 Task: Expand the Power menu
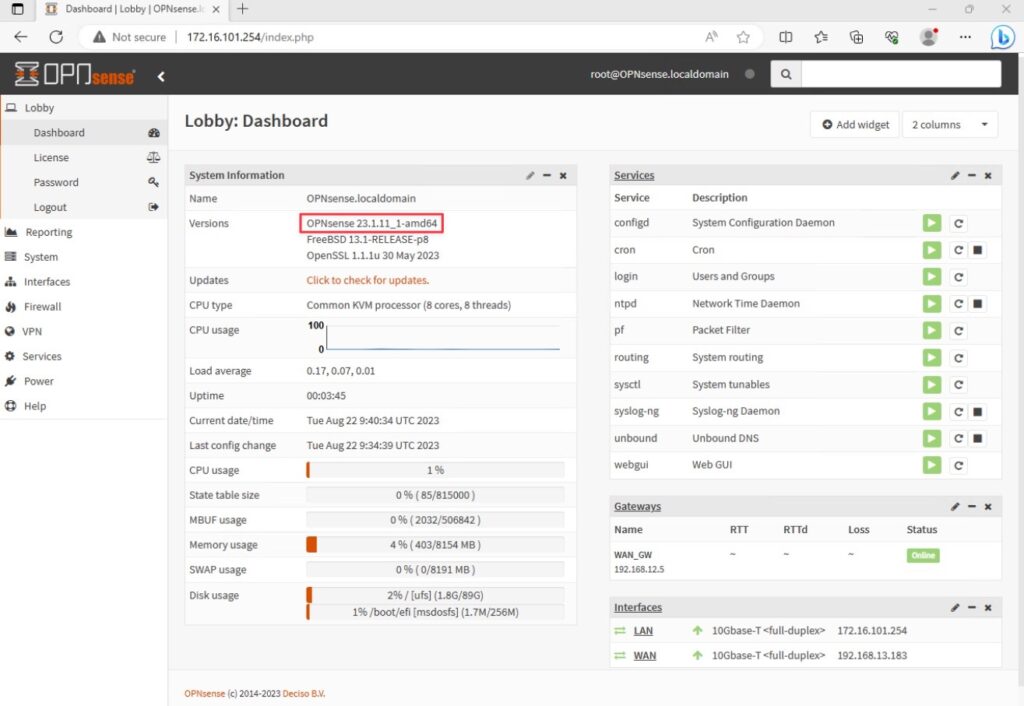tap(84, 381)
